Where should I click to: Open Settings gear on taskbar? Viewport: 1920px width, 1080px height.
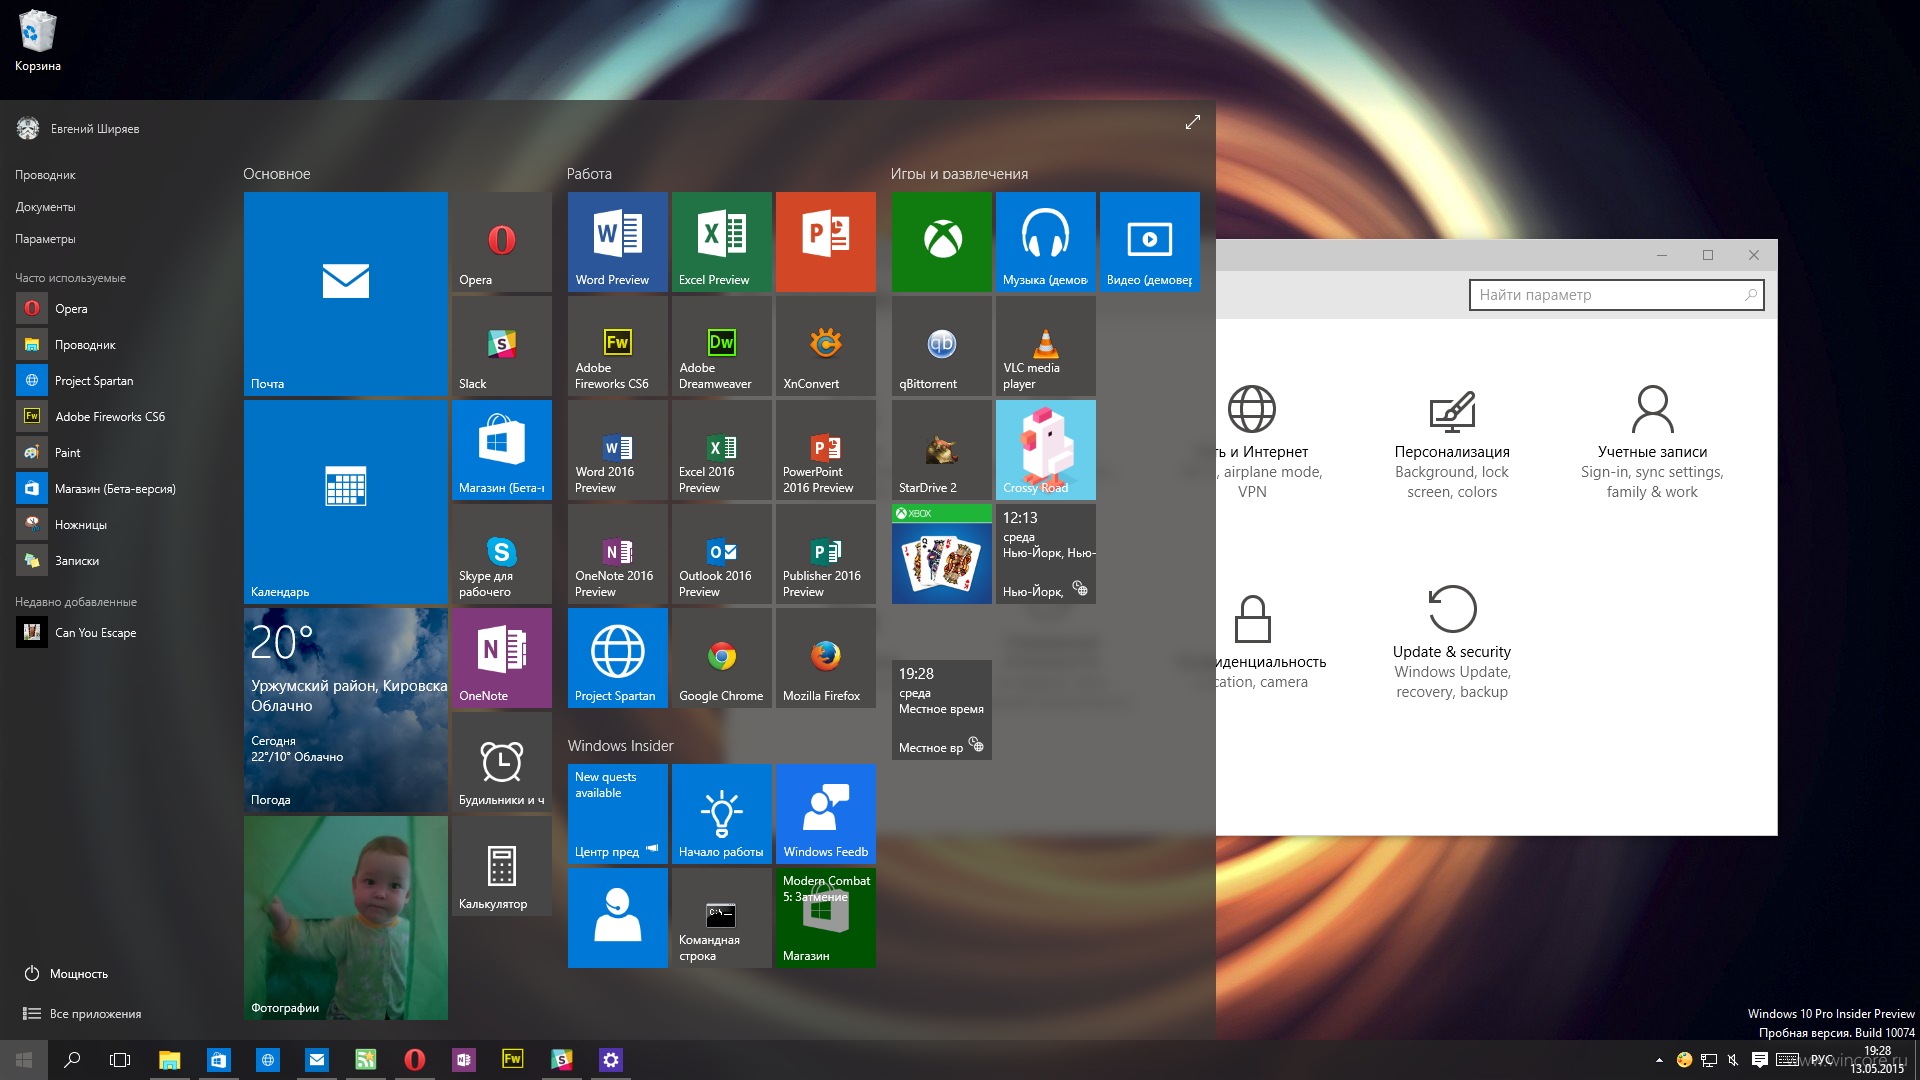[x=610, y=1060]
